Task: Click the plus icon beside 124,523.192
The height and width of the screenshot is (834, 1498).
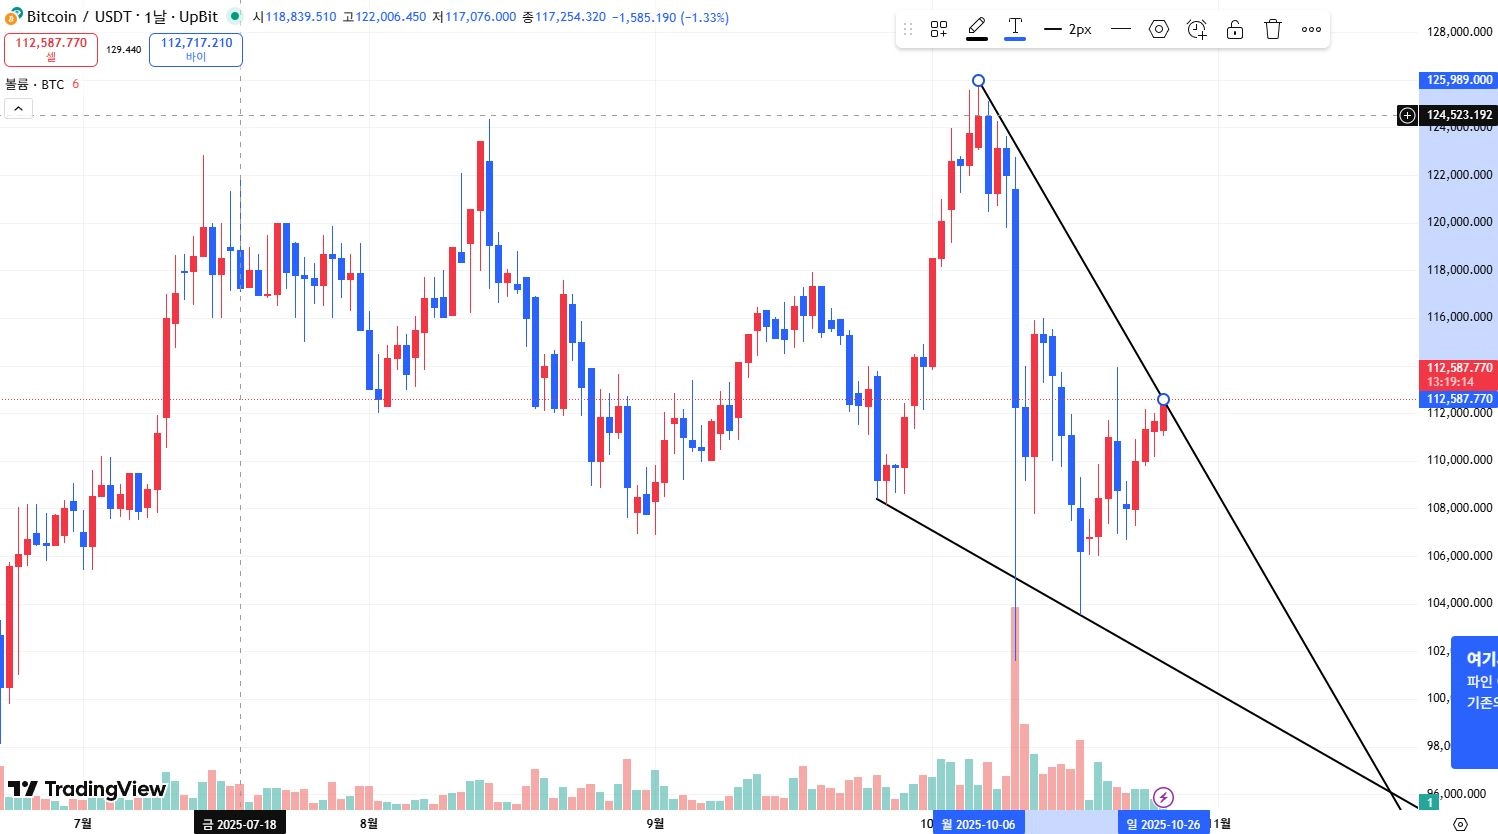Action: point(1407,115)
